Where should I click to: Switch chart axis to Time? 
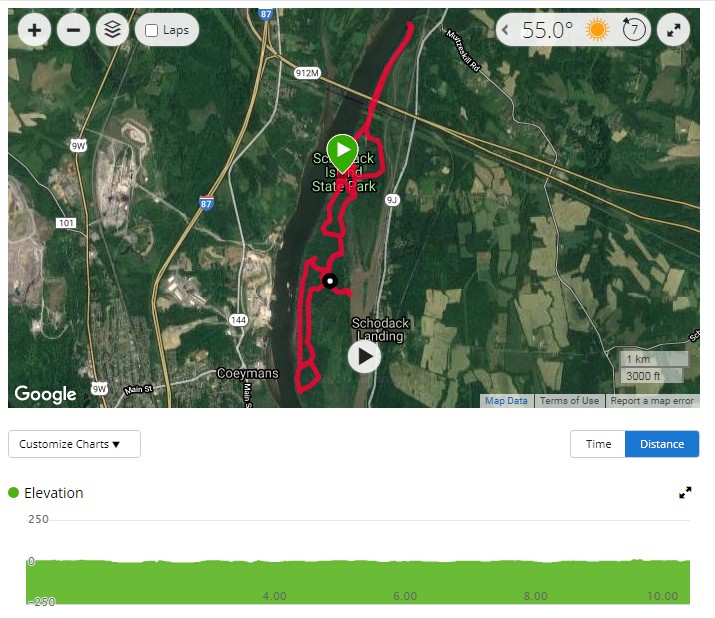point(598,444)
